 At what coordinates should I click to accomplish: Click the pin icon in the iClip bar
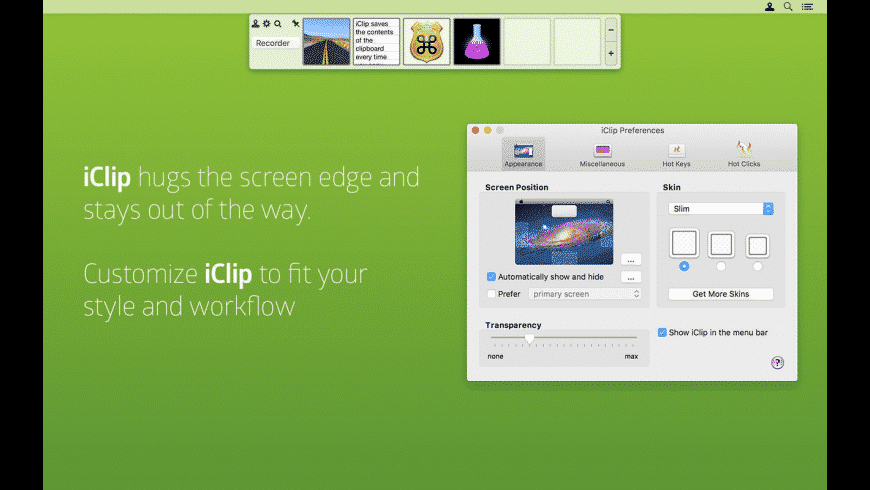pyautogui.click(x=295, y=23)
